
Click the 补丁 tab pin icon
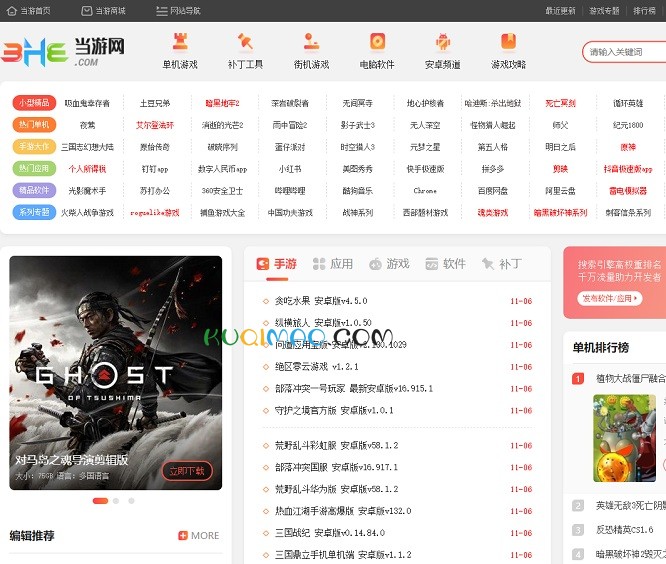tap(488, 264)
